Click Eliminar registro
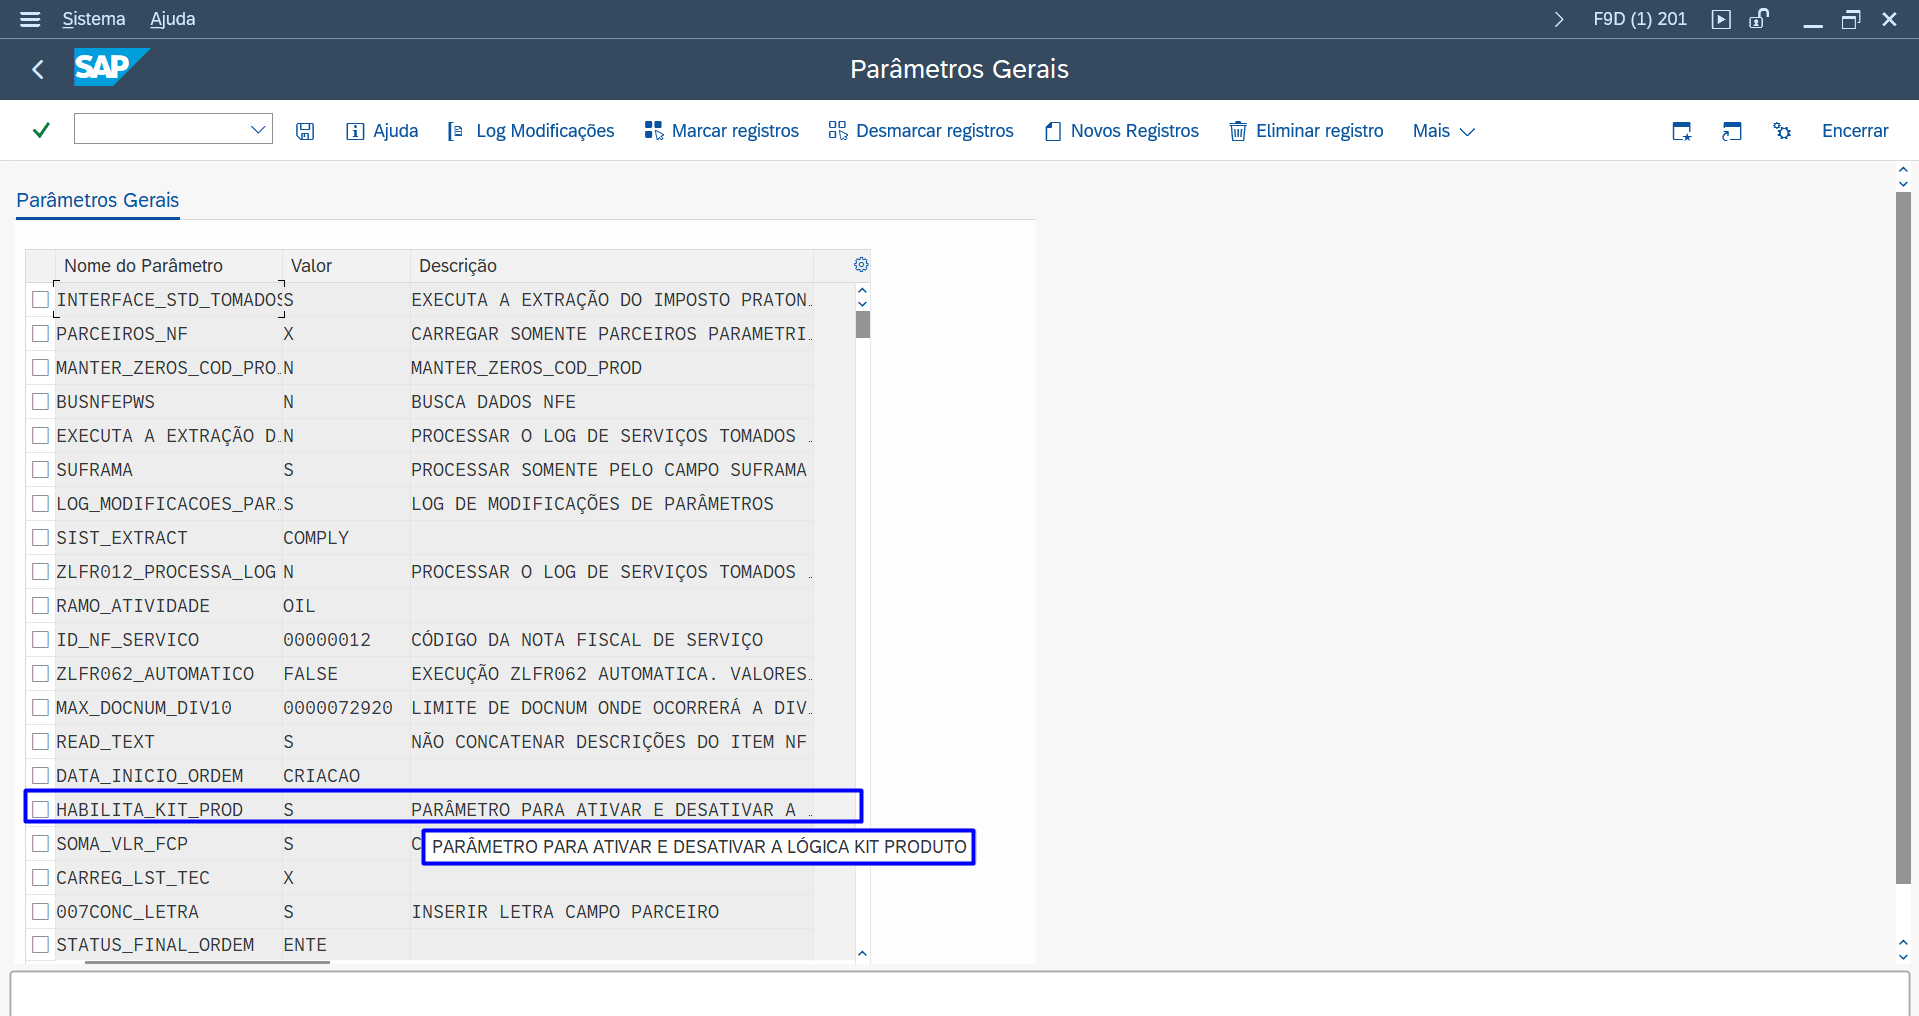This screenshot has height=1016, width=1919. (1306, 131)
